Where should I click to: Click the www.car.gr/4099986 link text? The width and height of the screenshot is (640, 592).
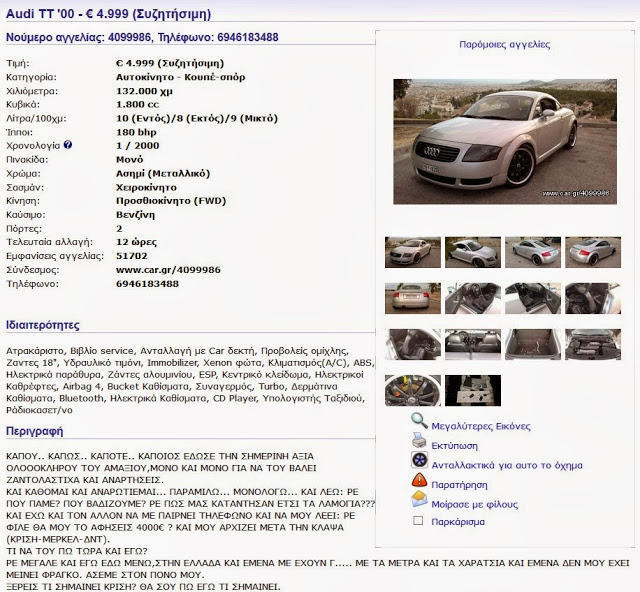tap(168, 270)
